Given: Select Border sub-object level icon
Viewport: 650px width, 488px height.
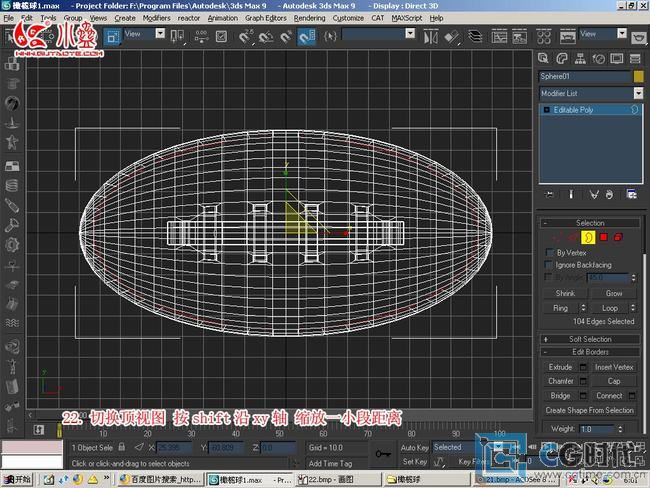Looking at the screenshot, I should [588, 237].
